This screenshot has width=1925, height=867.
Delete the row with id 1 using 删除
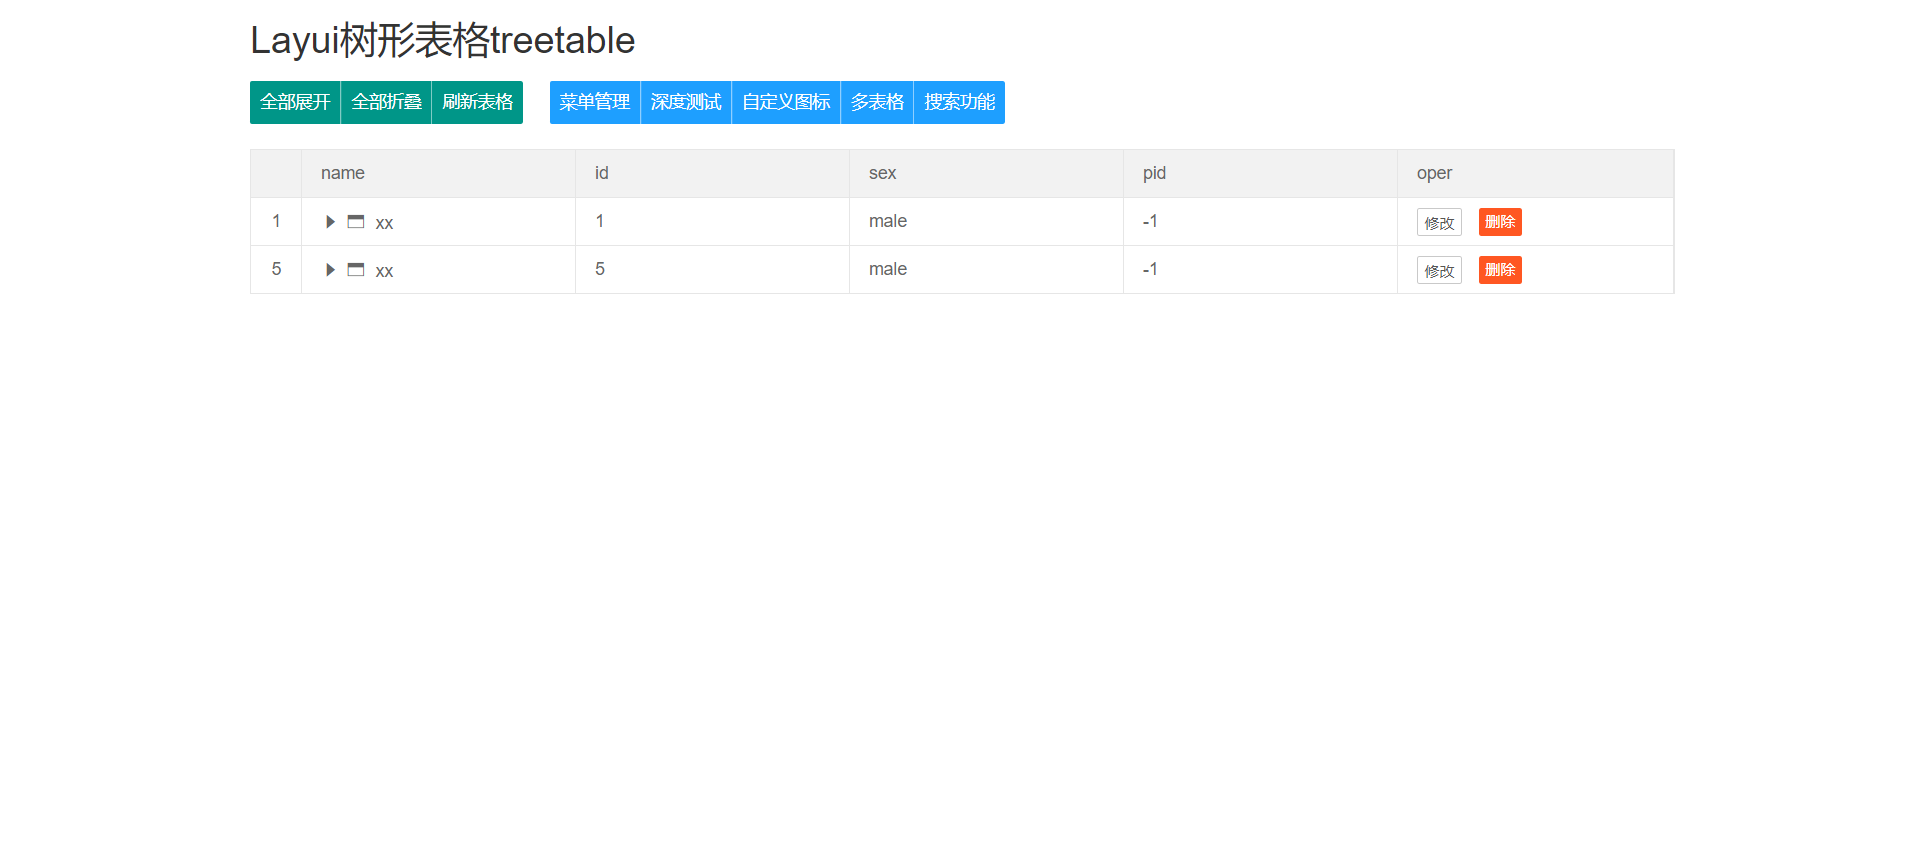point(1500,222)
